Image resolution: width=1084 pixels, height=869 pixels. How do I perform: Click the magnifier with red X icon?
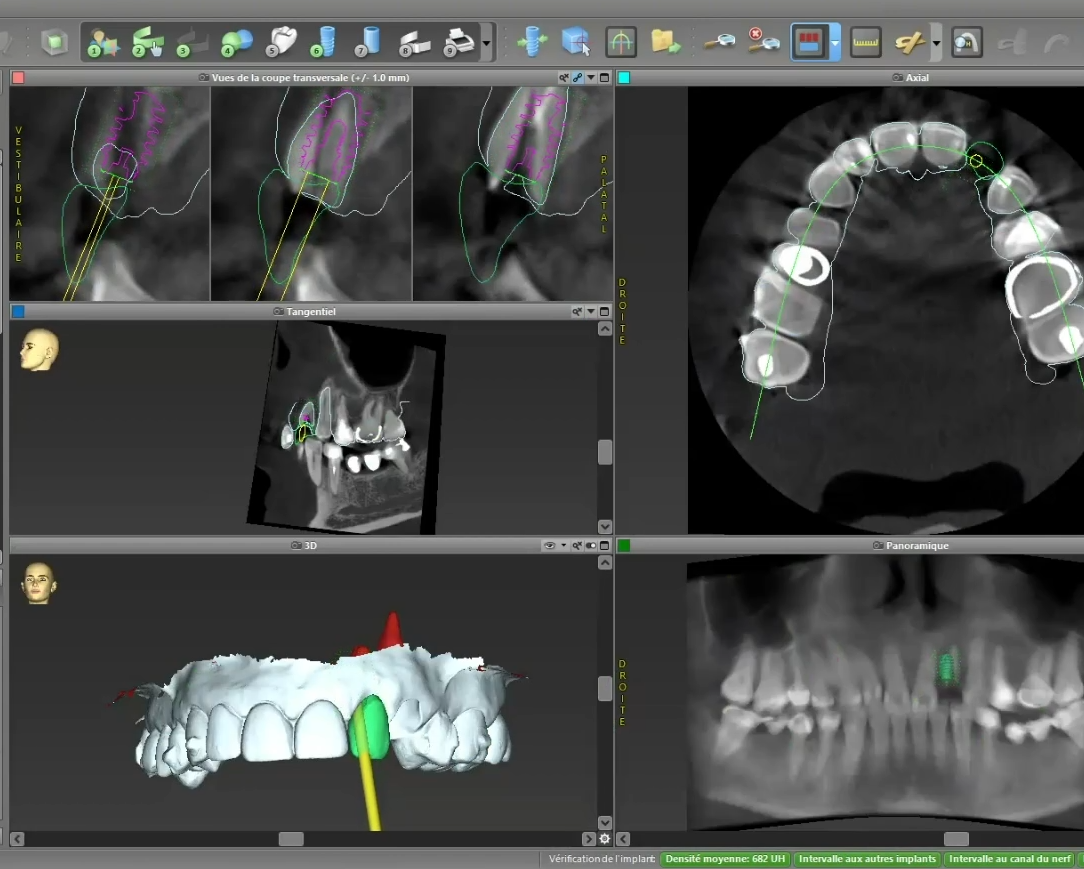click(x=762, y=42)
